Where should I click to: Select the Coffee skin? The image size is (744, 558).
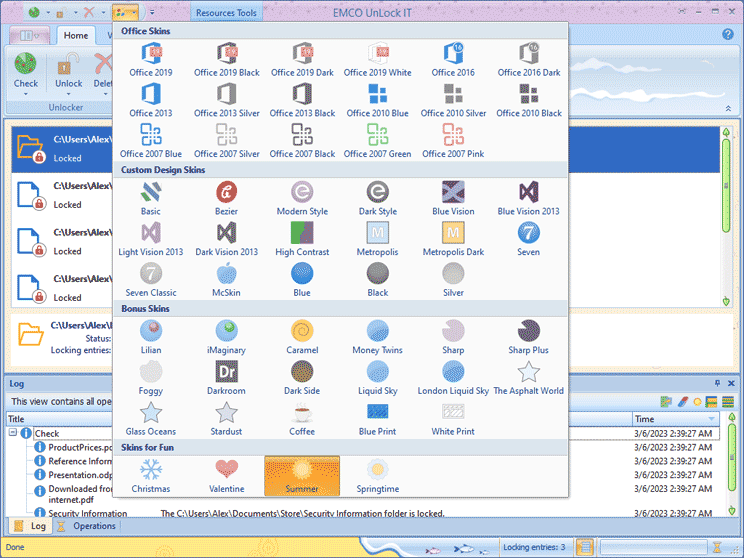302,417
